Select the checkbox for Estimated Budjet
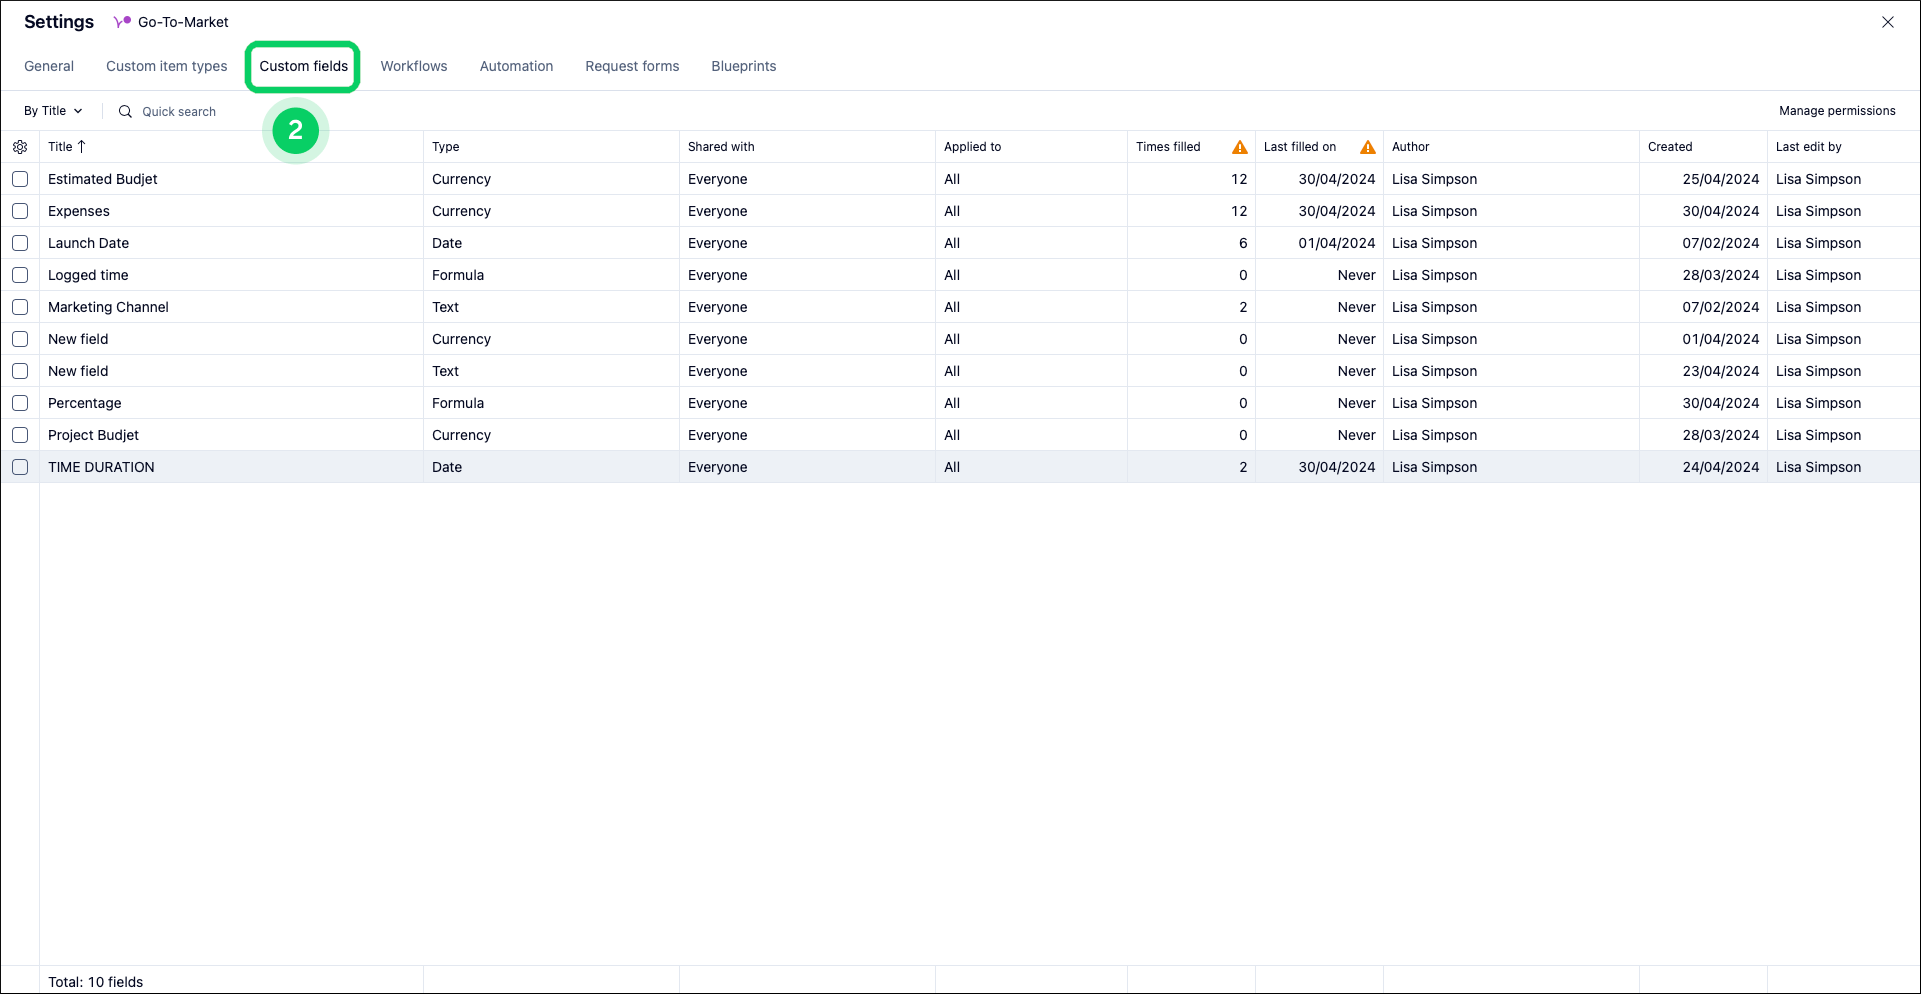Image resolution: width=1921 pixels, height=994 pixels. pyautogui.click(x=21, y=179)
